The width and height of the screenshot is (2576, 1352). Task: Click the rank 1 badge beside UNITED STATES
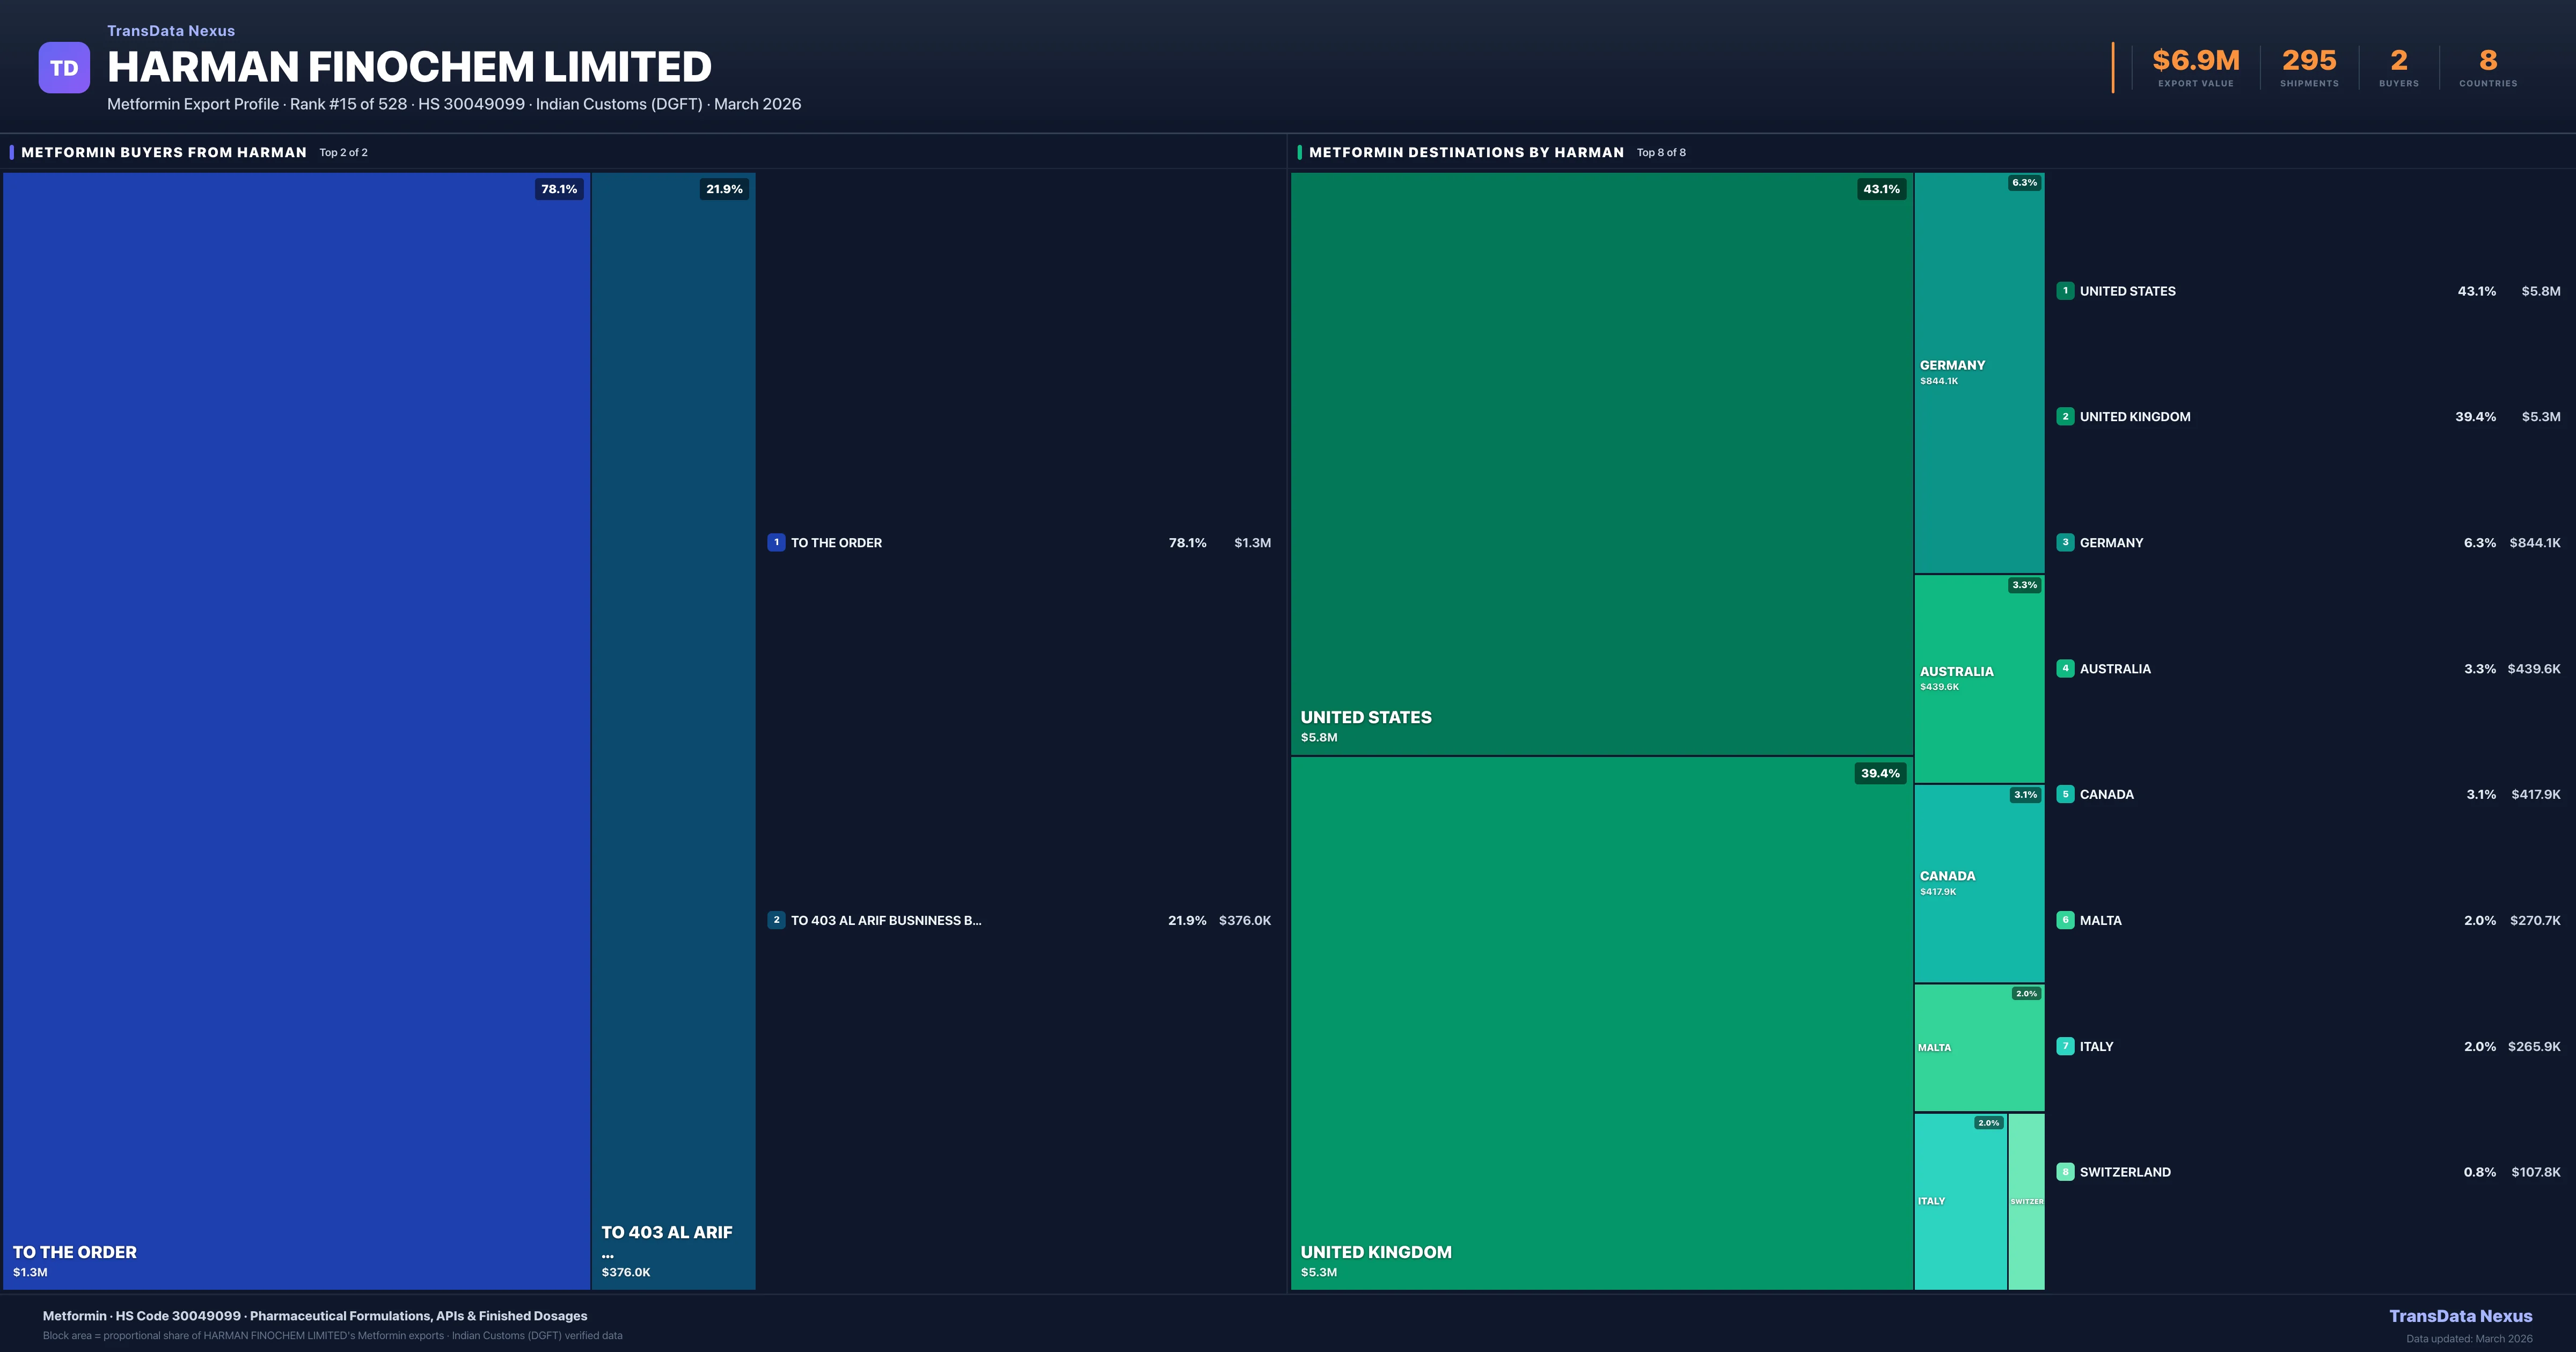pyautogui.click(x=2065, y=291)
